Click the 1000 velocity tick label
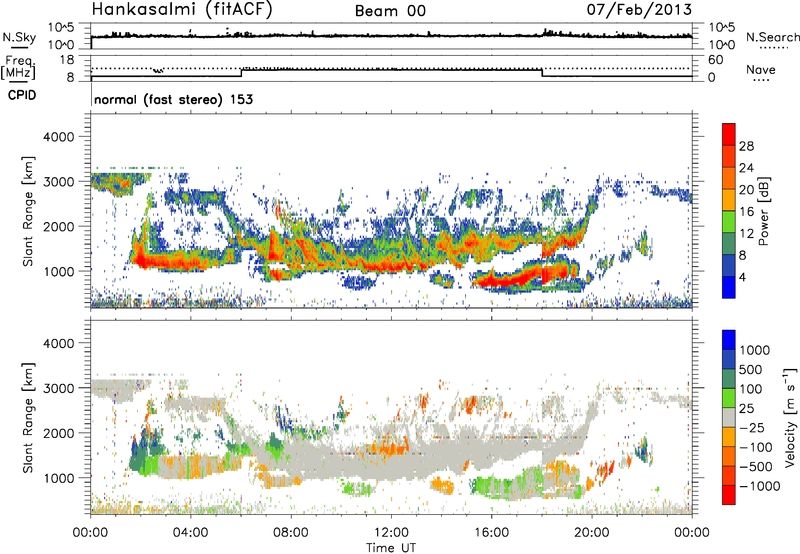The image size is (800, 554). 755,350
